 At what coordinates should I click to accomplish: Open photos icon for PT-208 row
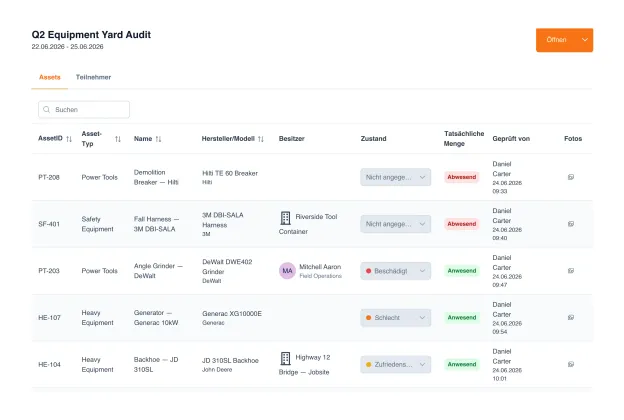(x=571, y=177)
